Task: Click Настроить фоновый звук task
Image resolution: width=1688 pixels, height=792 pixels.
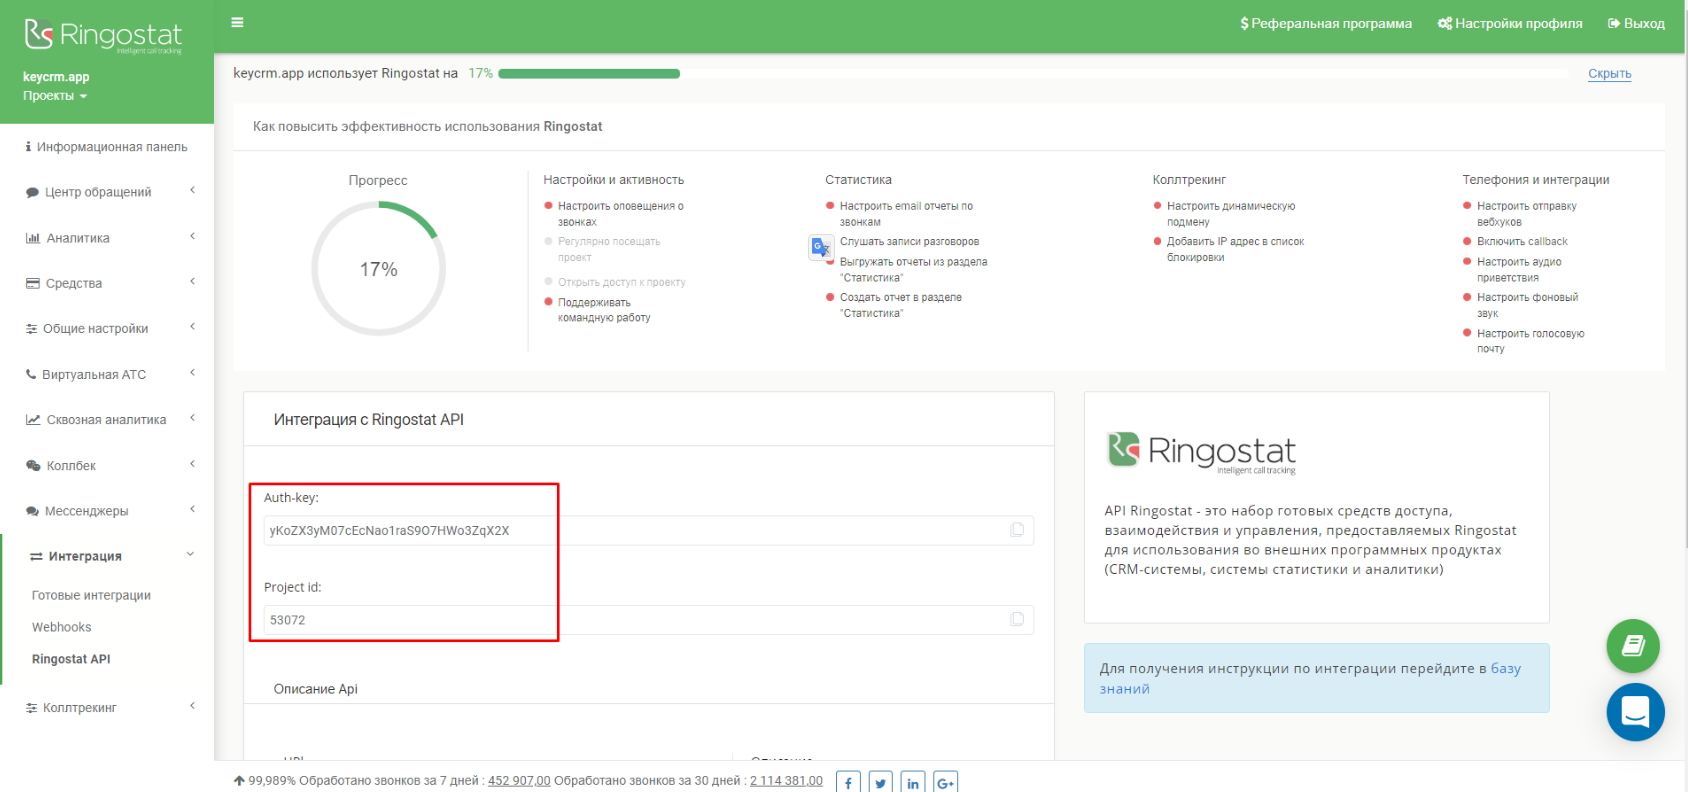Action: tap(1527, 305)
